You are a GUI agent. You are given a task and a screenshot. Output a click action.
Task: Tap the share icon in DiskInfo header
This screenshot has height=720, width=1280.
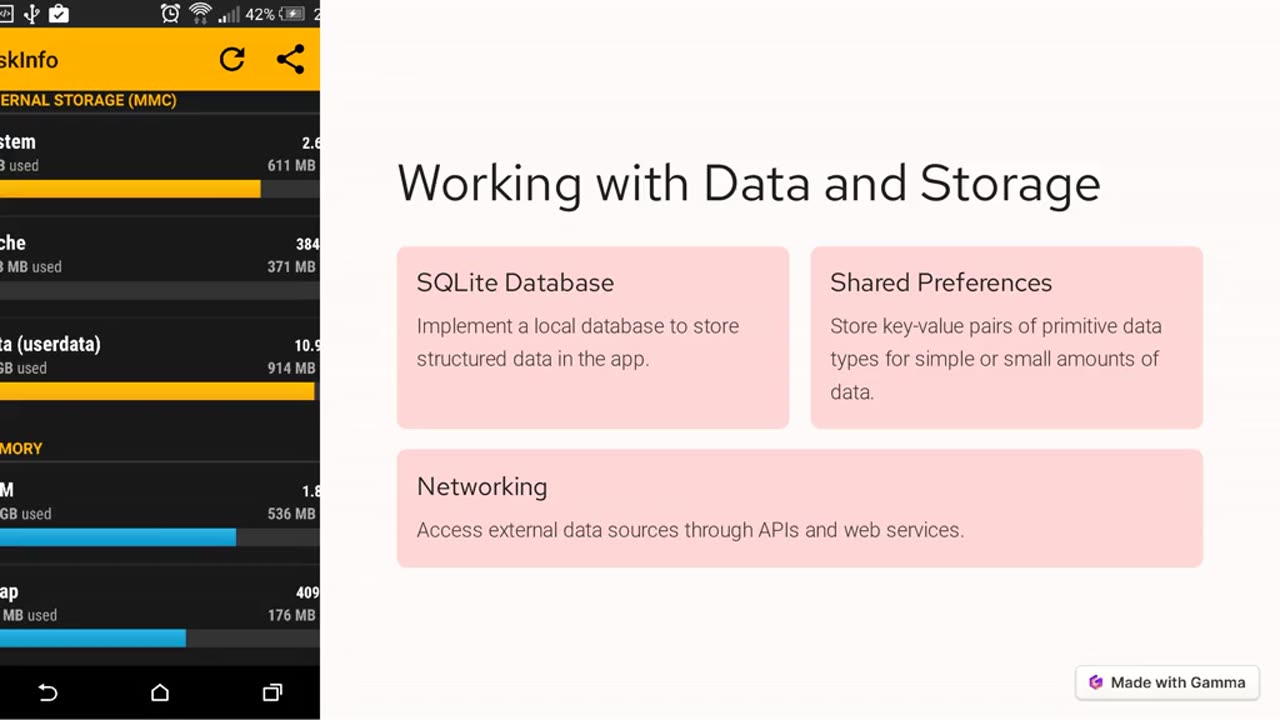pyautogui.click(x=291, y=60)
